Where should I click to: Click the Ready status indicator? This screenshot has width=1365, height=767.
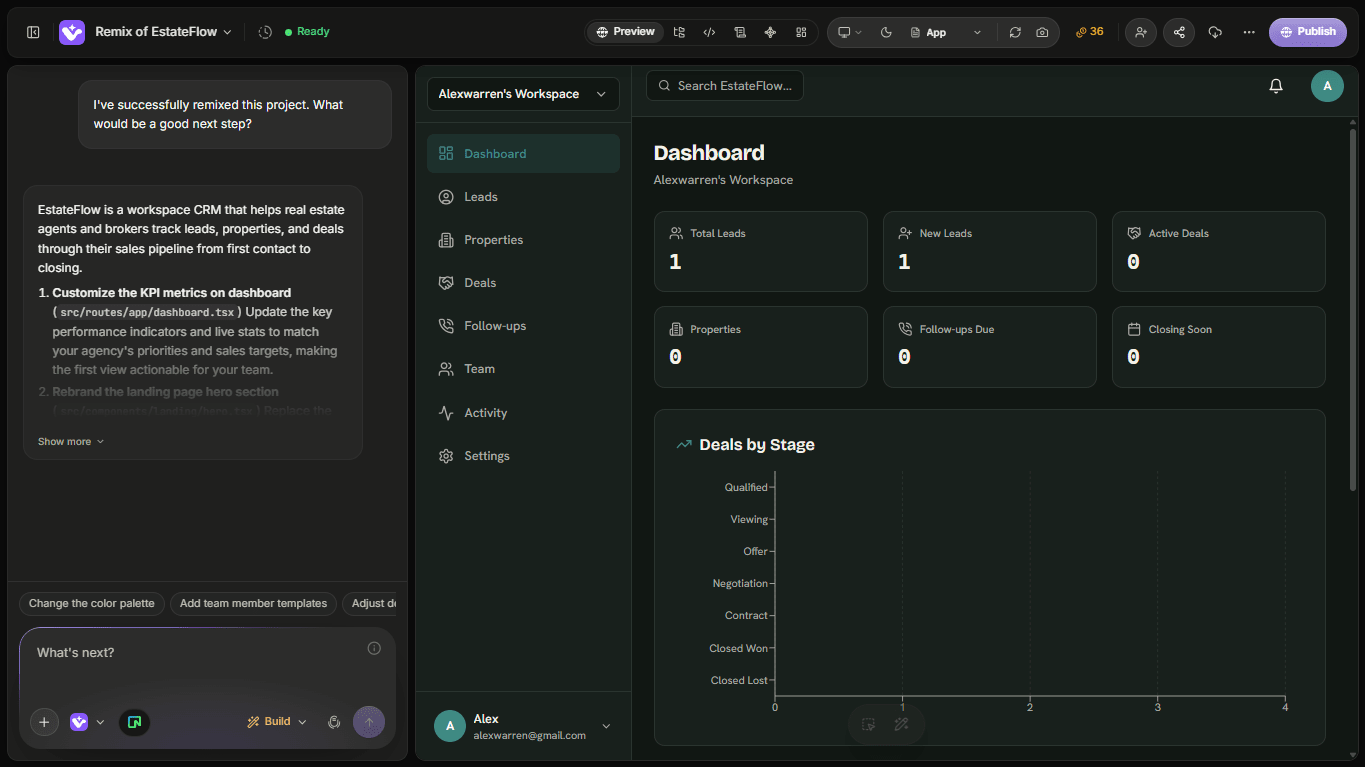[x=307, y=32]
